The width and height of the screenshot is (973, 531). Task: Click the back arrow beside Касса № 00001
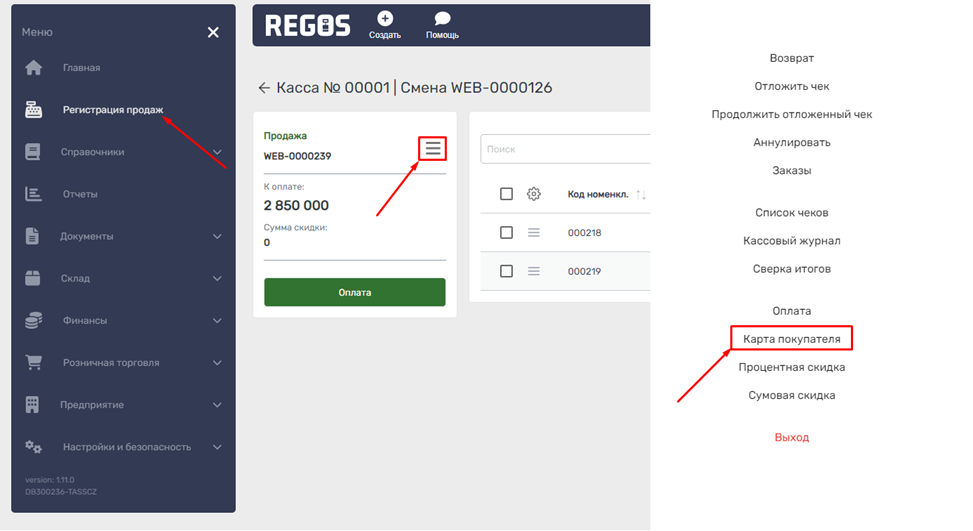pos(264,88)
